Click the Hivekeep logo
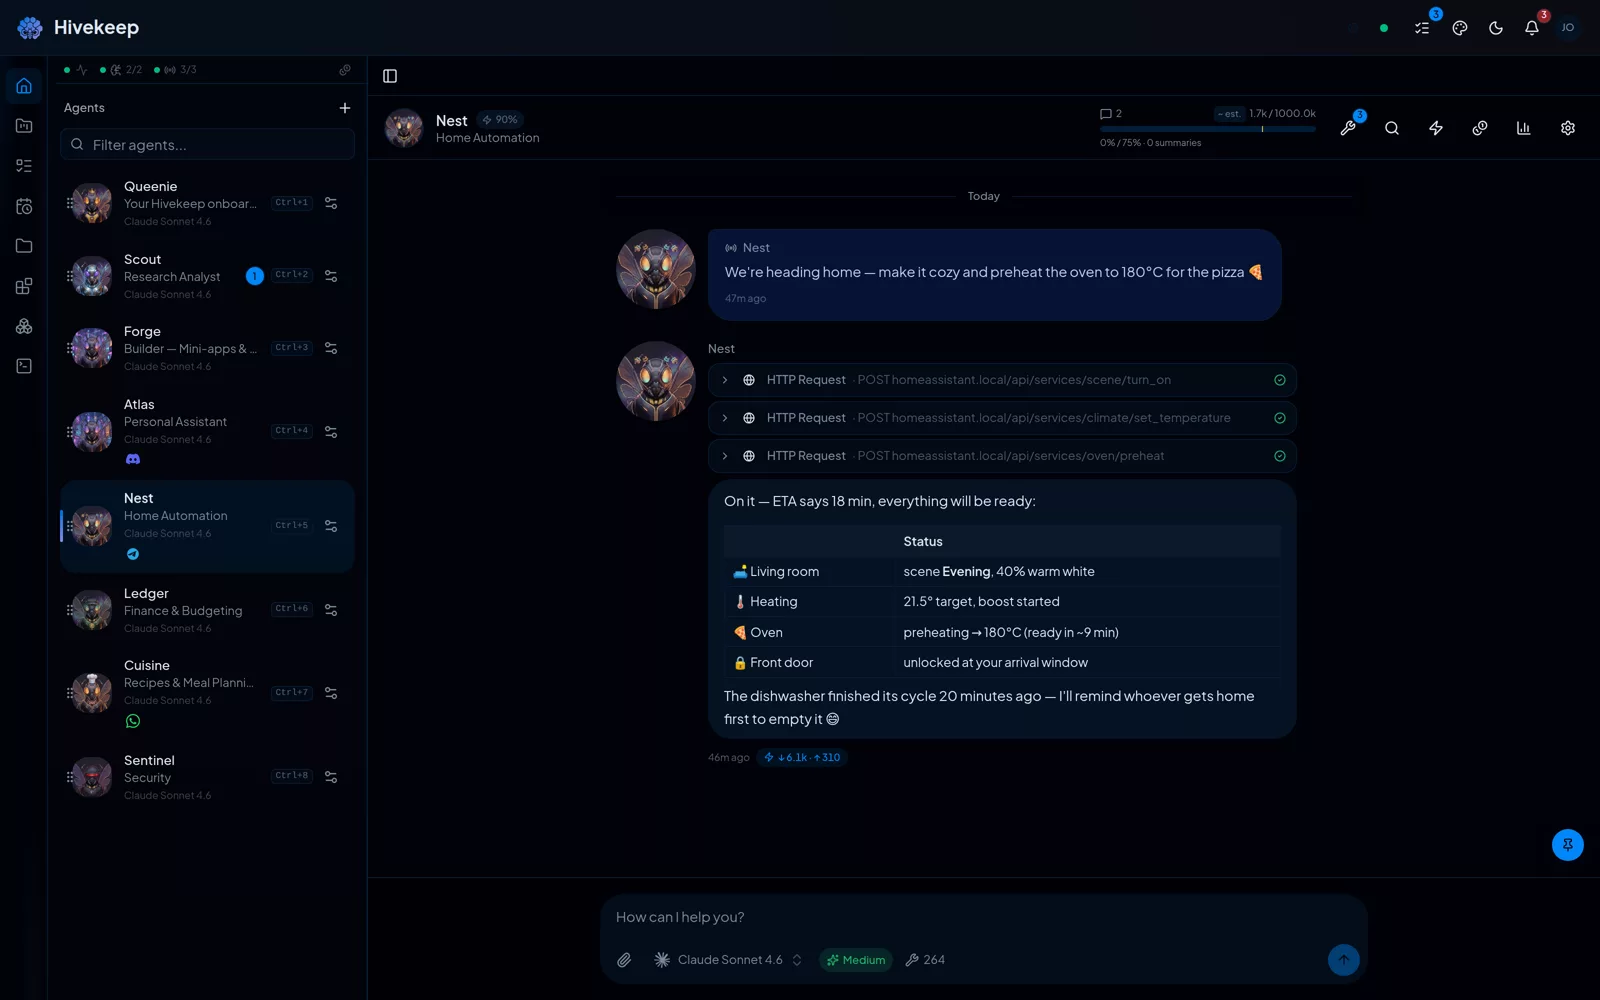 click(x=78, y=28)
